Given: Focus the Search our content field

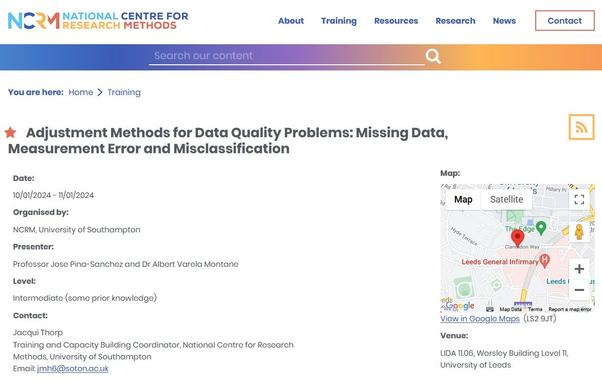Looking at the screenshot, I should click(286, 56).
